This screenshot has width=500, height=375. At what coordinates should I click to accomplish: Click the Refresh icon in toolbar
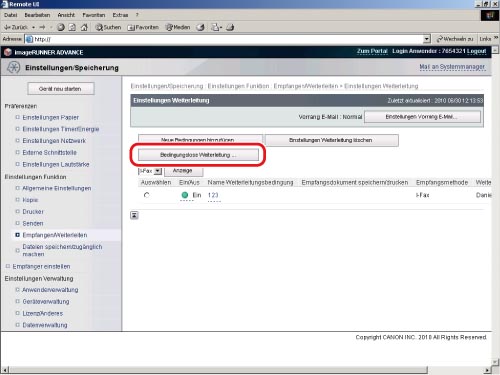(x=72, y=27)
